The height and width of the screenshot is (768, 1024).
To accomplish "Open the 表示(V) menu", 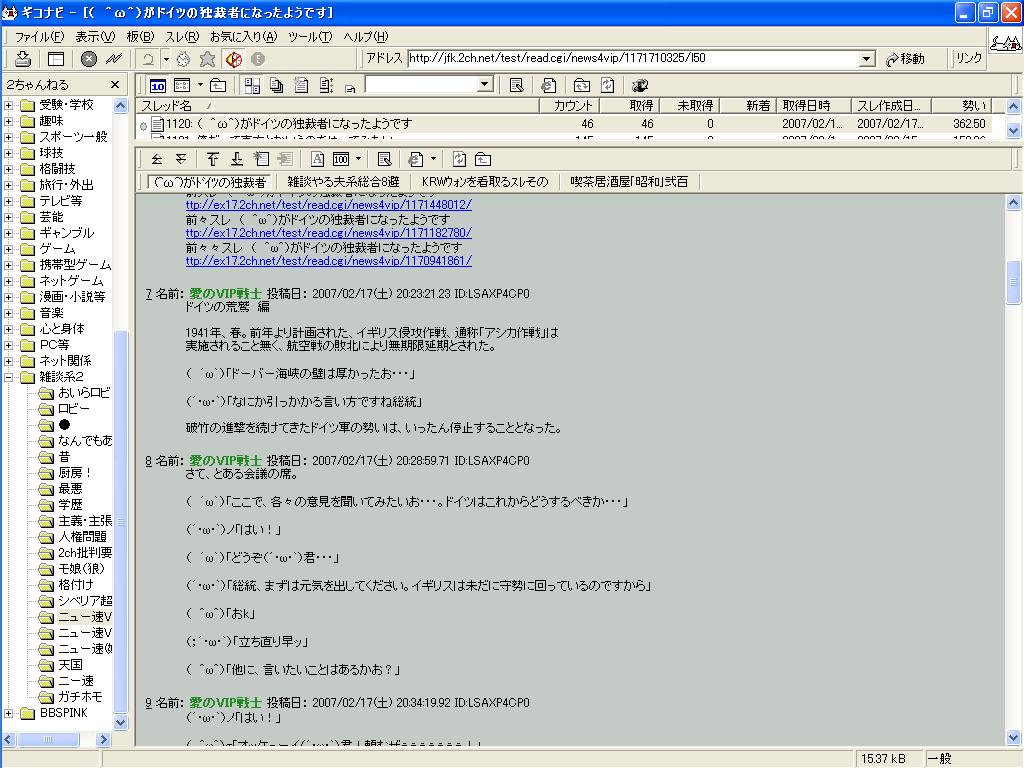I will click(x=95, y=37).
